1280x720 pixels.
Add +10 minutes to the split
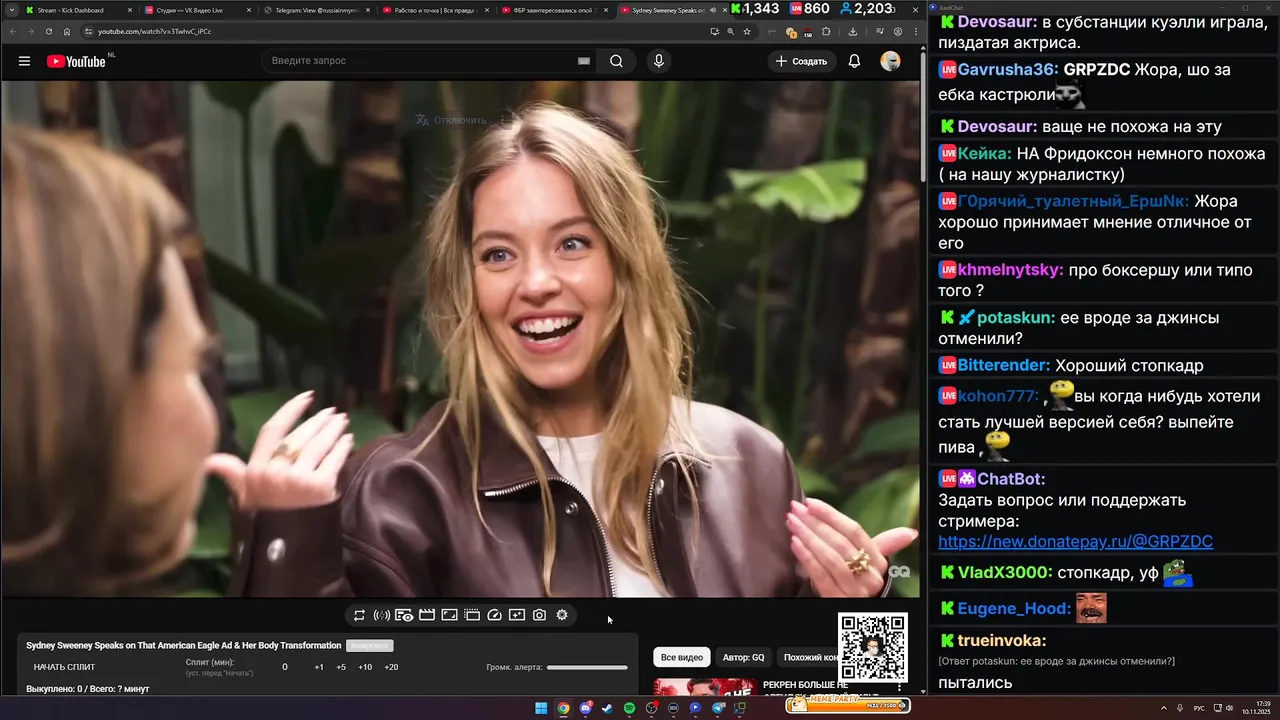click(365, 667)
